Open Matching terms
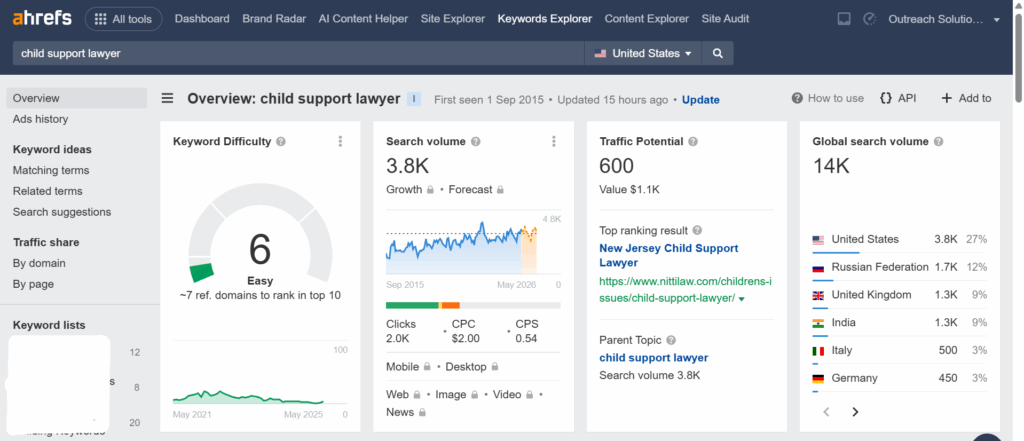Image resolution: width=1024 pixels, height=441 pixels. click(x=51, y=170)
